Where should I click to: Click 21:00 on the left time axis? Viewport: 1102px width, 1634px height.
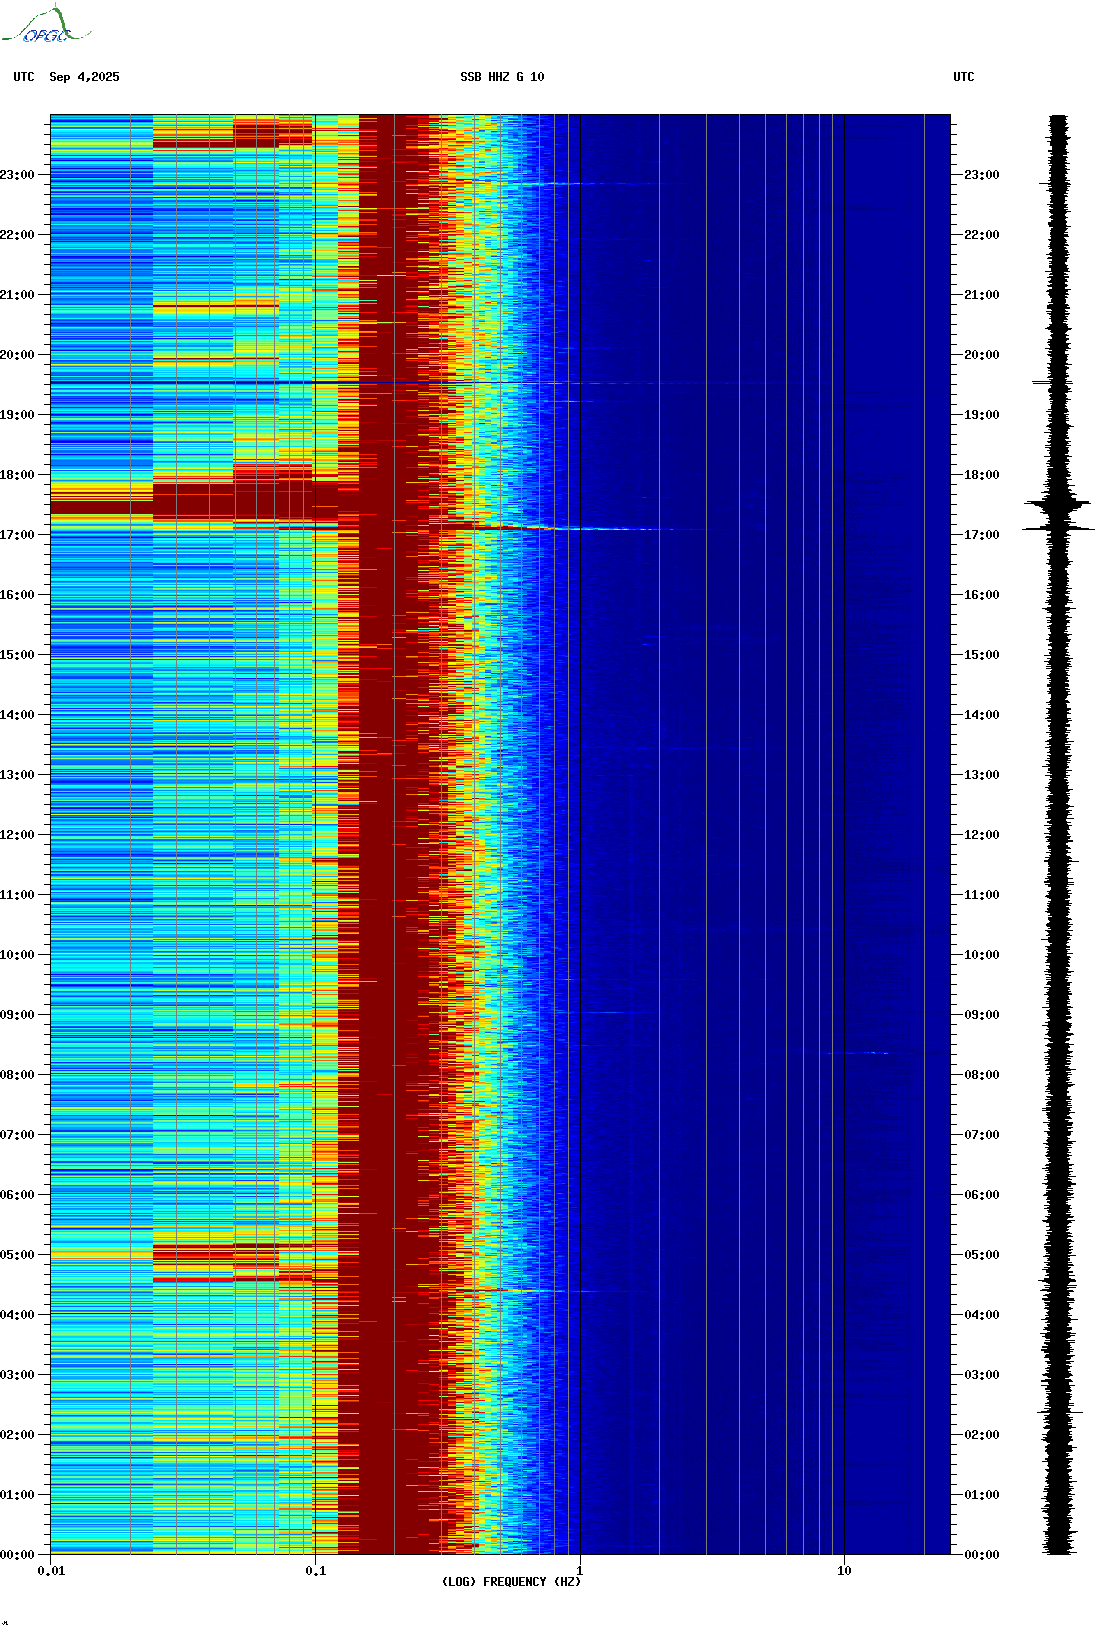(x=17, y=295)
